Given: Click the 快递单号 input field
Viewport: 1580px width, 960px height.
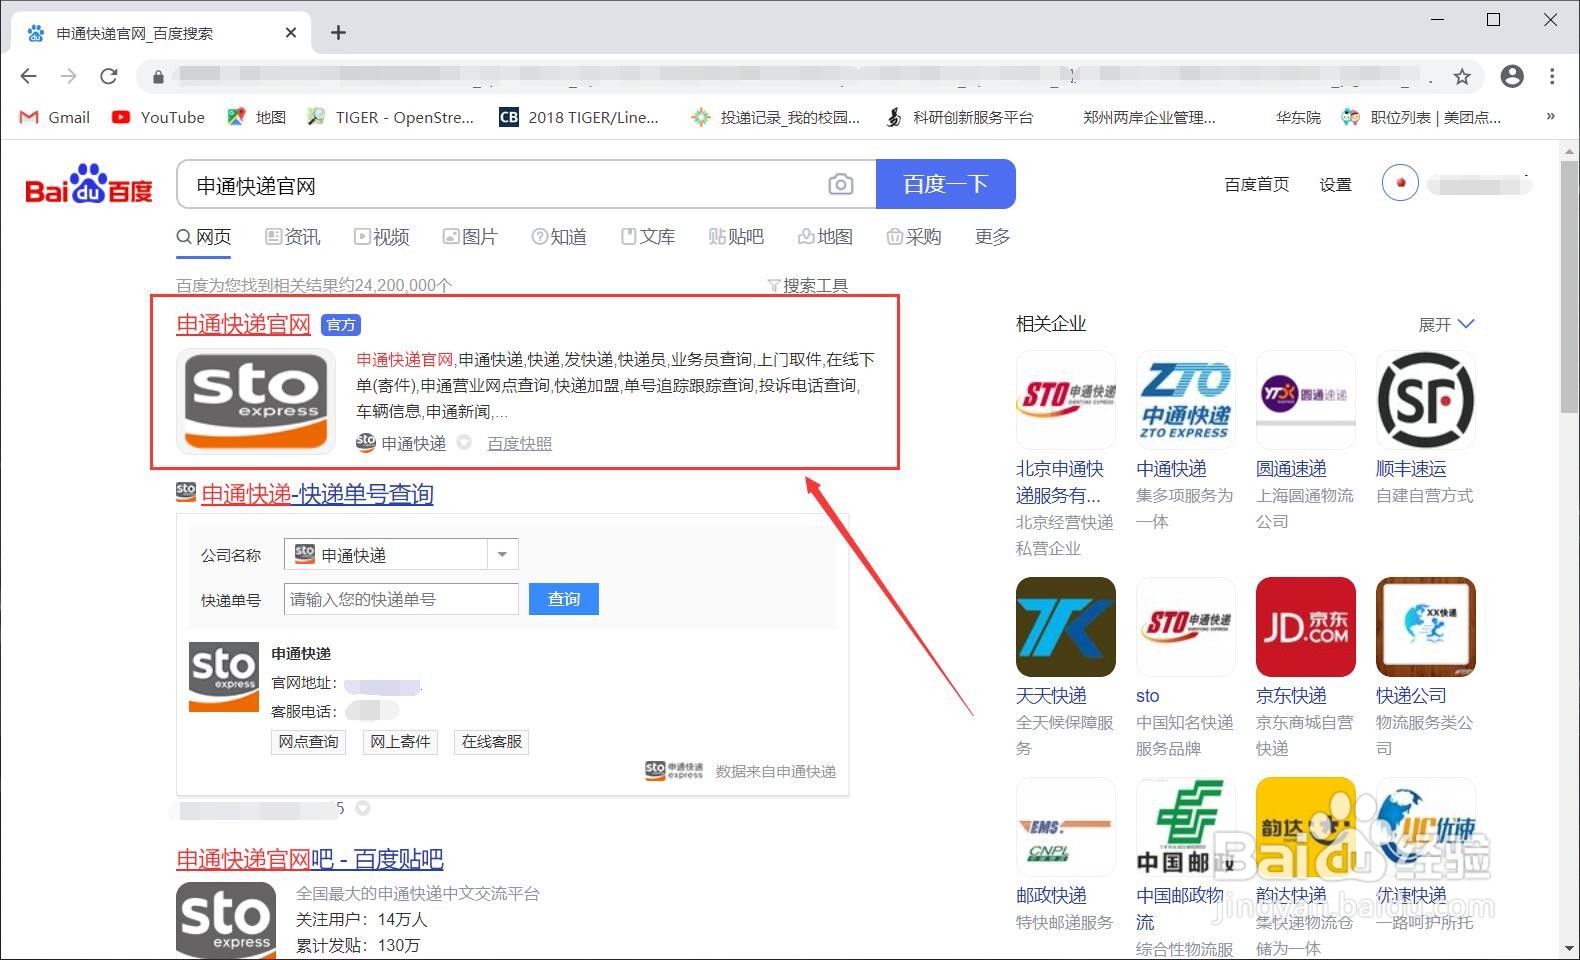Looking at the screenshot, I should point(401,599).
